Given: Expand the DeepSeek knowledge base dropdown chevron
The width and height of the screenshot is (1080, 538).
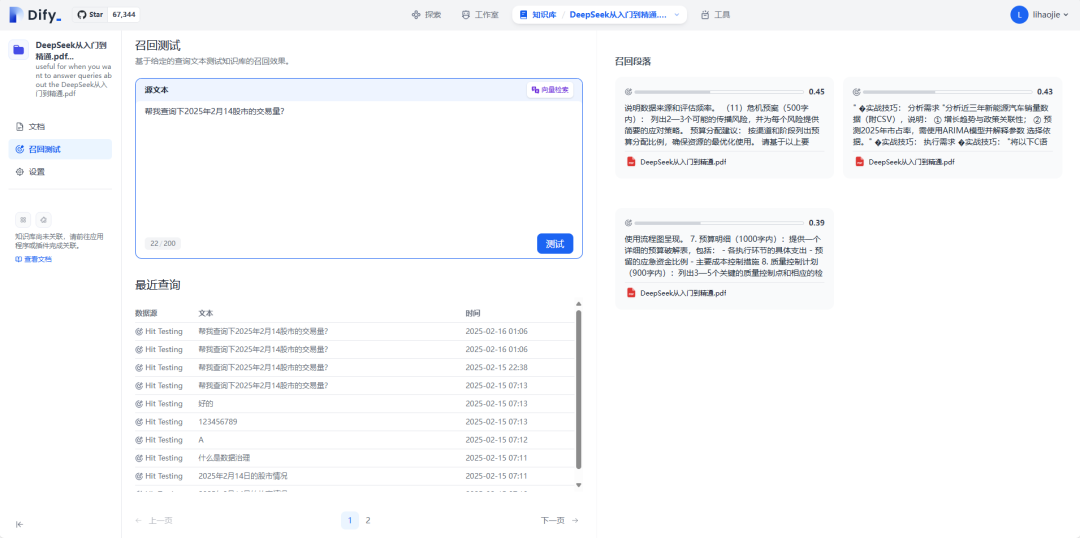Looking at the screenshot, I should pos(676,14).
